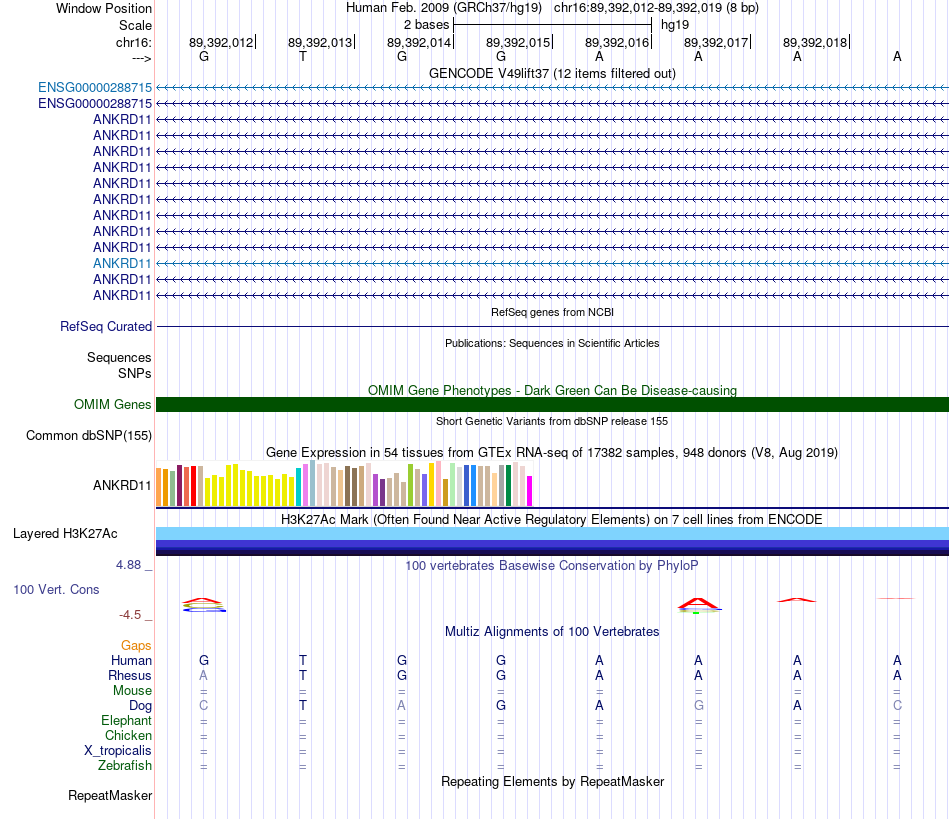950x819 pixels.
Task: Click the 'RefSeq genes from NCBI' track title
Action: [x=552, y=312]
